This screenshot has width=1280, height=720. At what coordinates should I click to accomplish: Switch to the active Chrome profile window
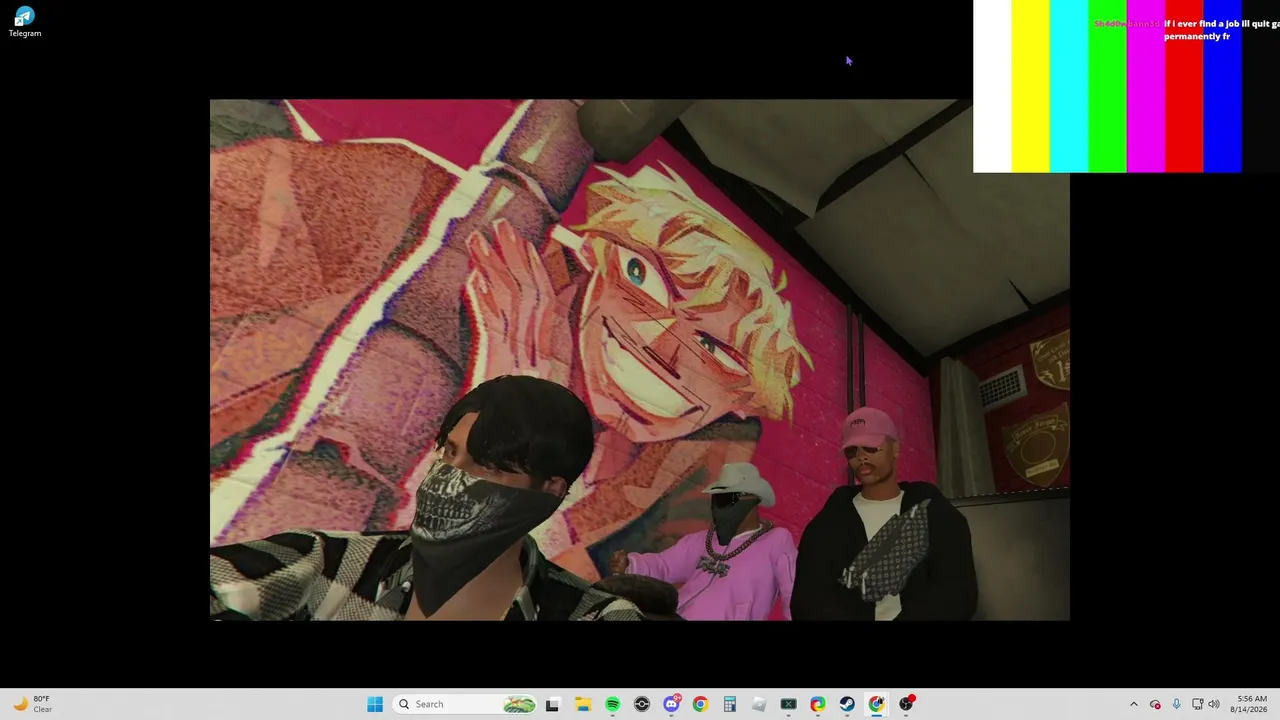click(876, 704)
